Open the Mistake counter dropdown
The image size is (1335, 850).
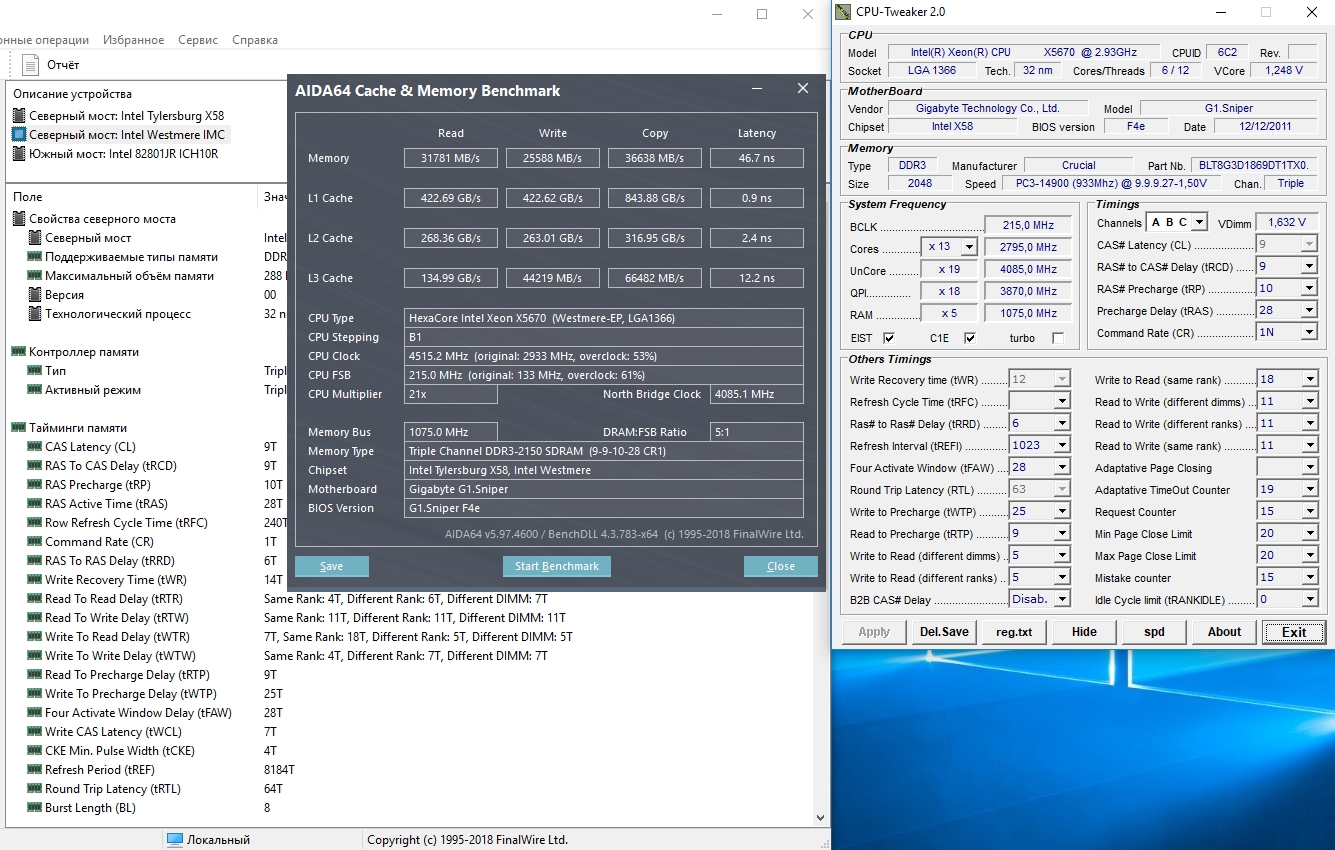pos(1308,577)
